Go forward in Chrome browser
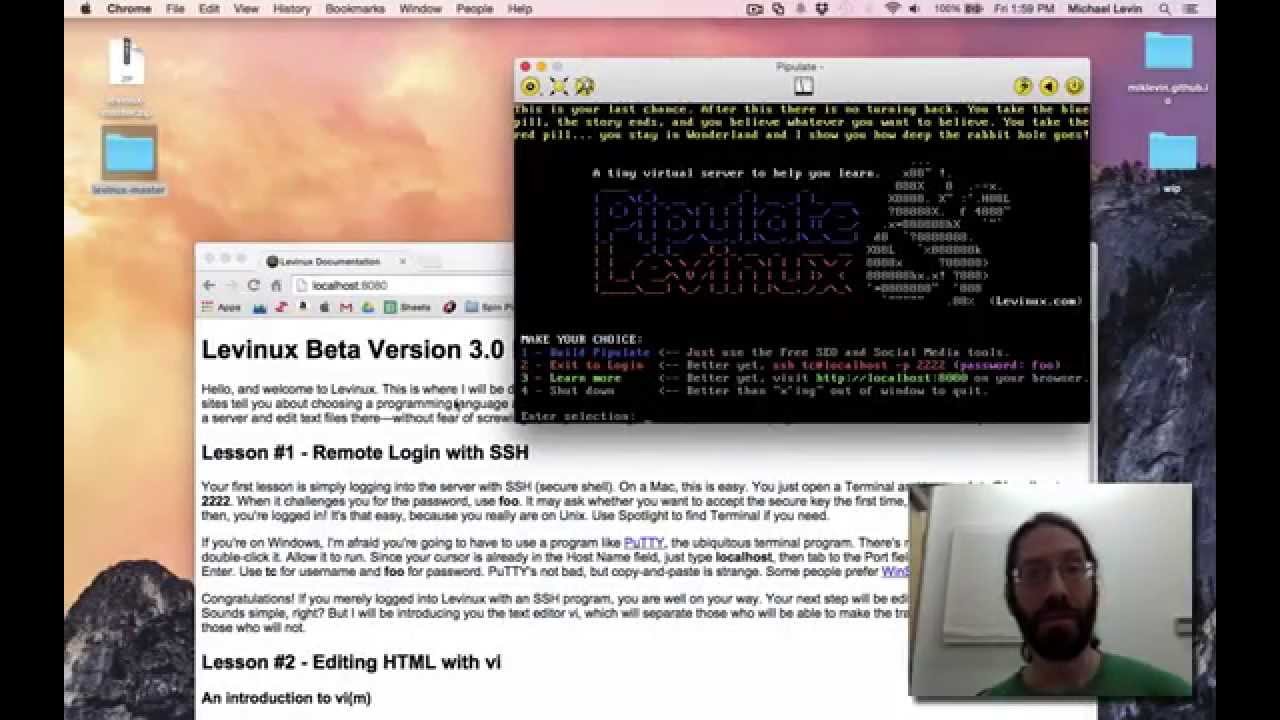This screenshot has width=1280, height=720. coord(231,285)
